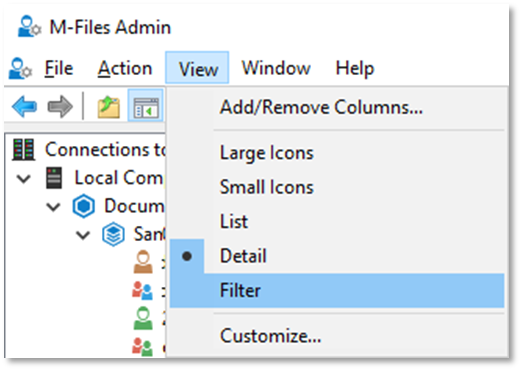The width and height of the screenshot is (522, 371).
Task: Click the Document Vaults hexagon icon
Action: pyautogui.click(x=83, y=206)
